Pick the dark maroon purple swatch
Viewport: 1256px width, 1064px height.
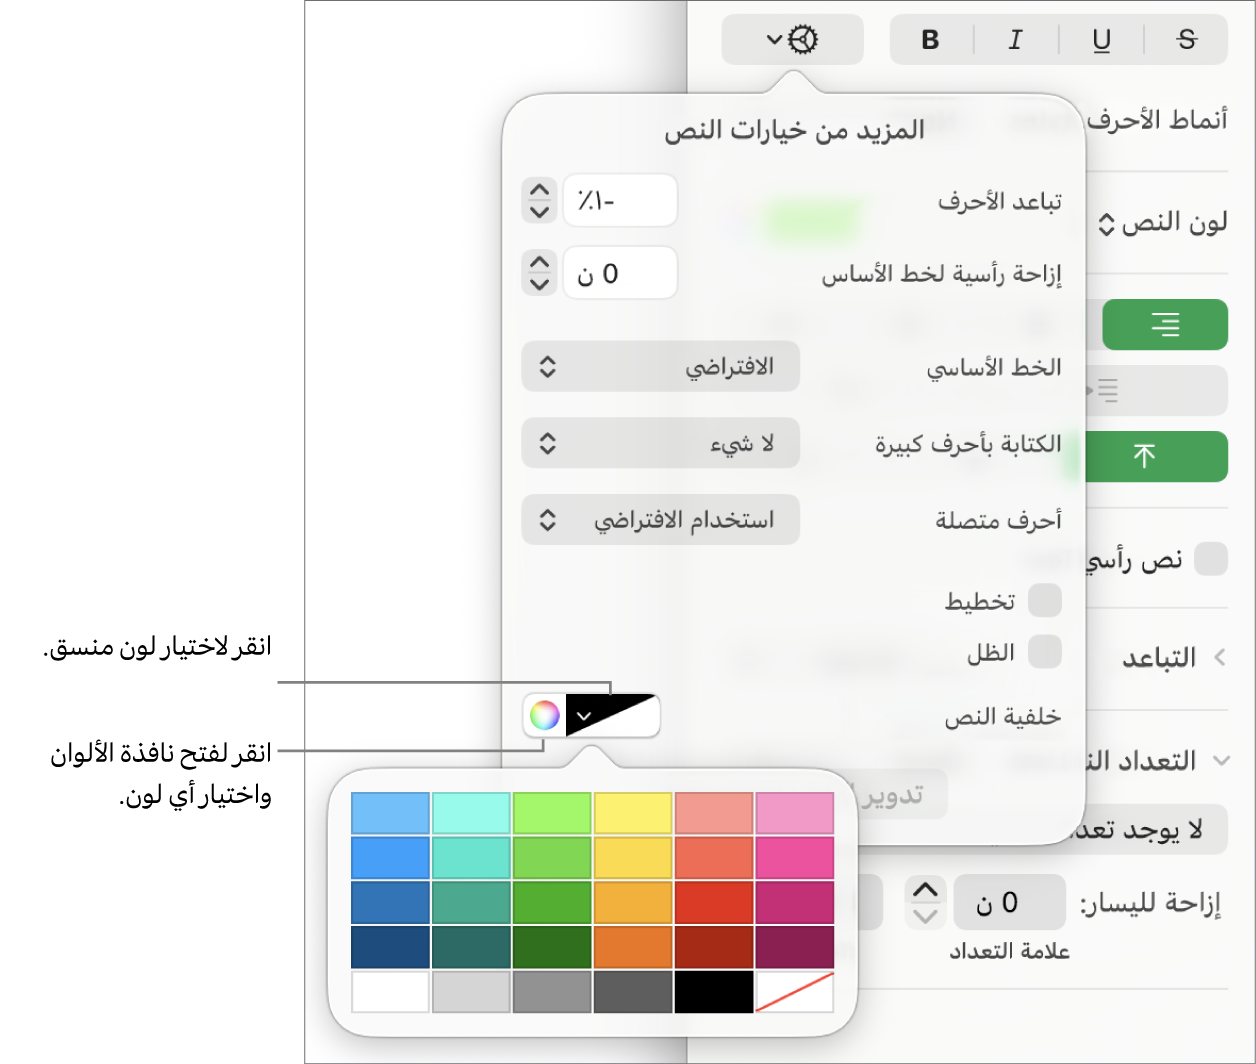(795, 948)
